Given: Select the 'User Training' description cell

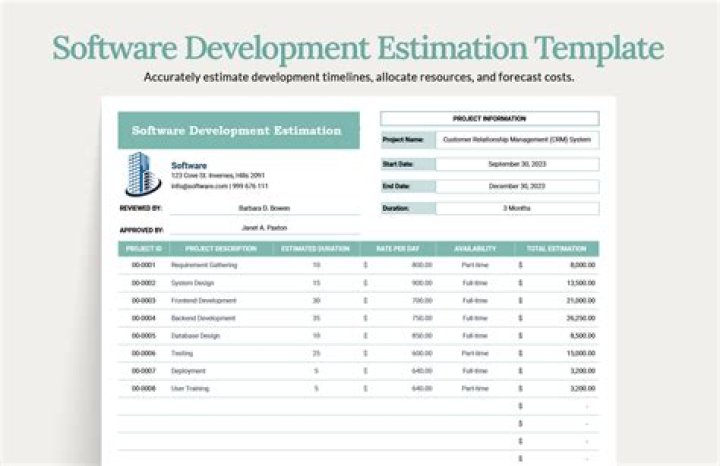Looking at the screenshot, I should 190,388.
